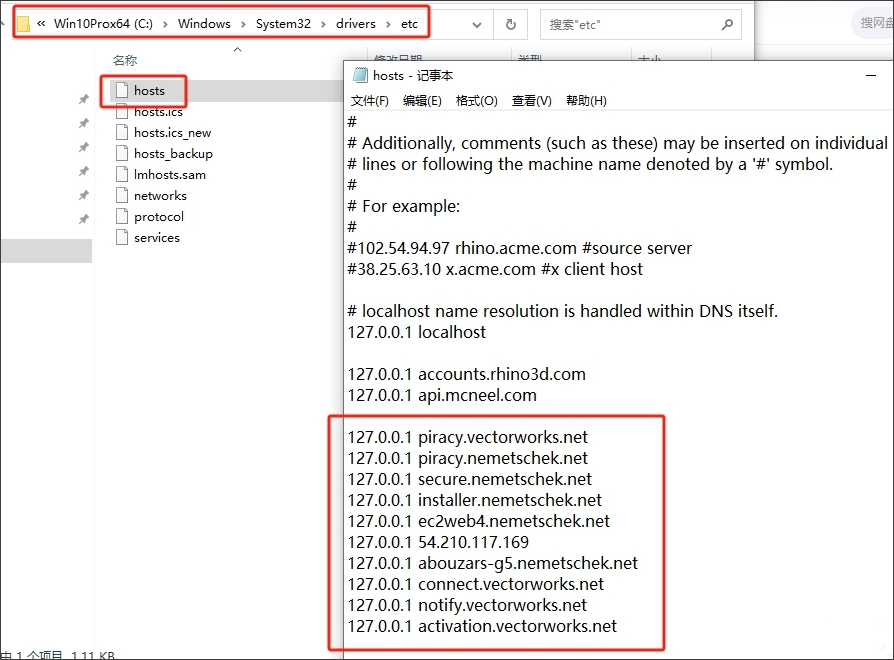Select the hosts.ics_new file

click(172, 133)
